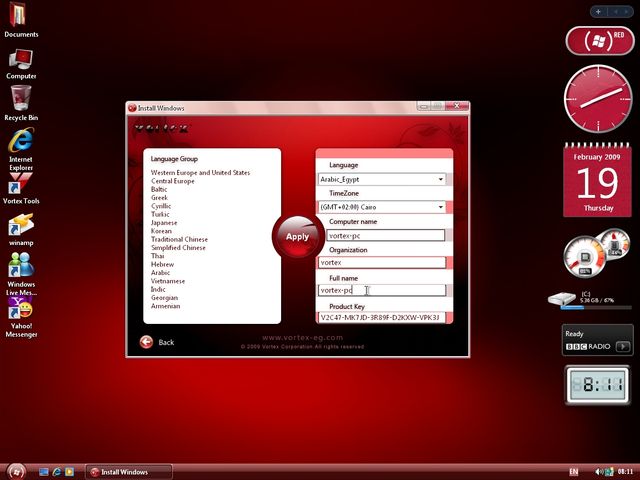Viewport: 640px width, 480px height.
Task: Select Cyrillic language group
Action: [x=161, y=206]
